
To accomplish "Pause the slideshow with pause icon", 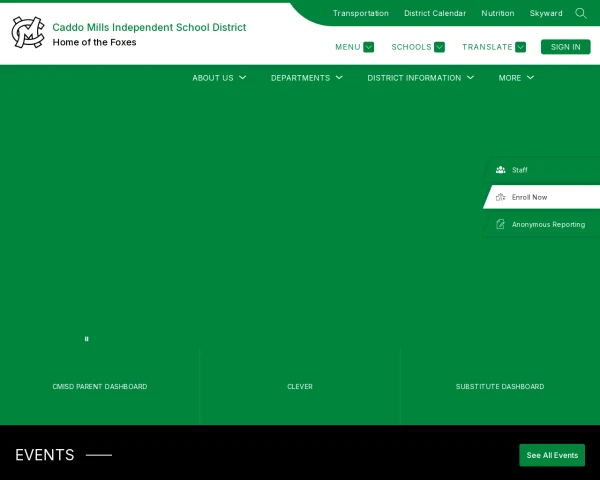I will [87, 339].
